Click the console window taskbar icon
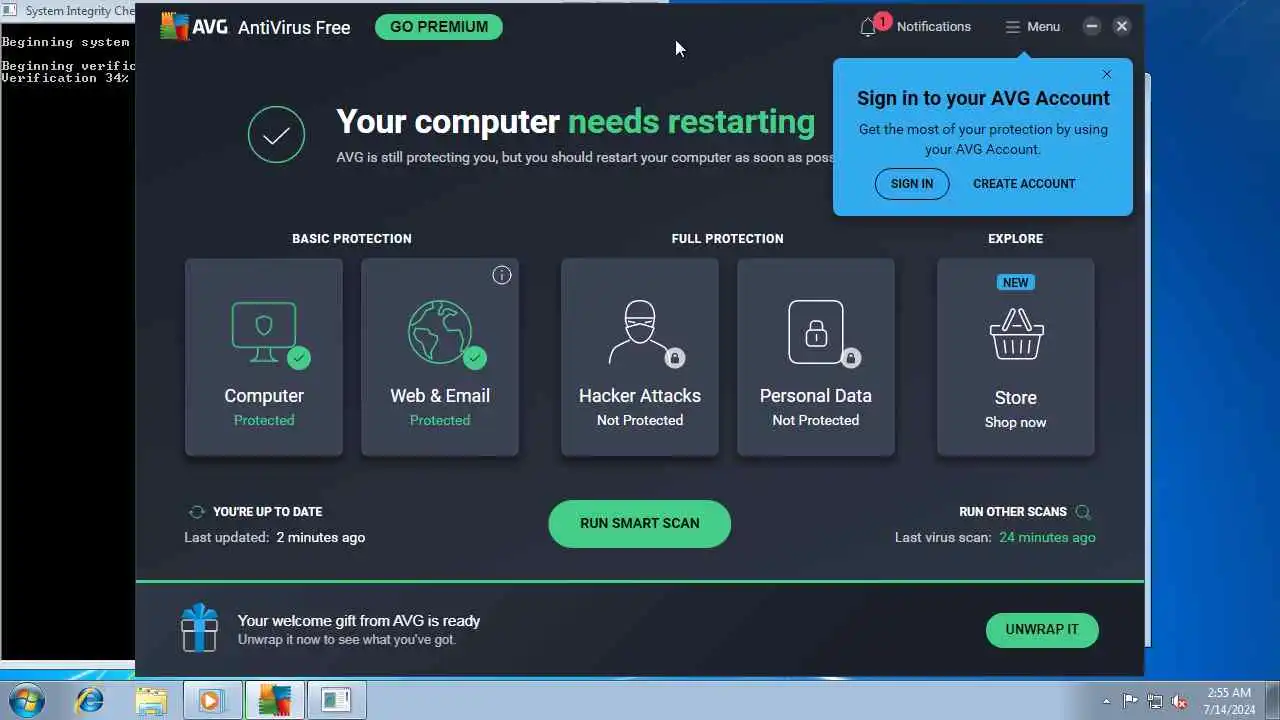Image resolution: width=1280 pixels, height=720 pixels. point(336,700)
